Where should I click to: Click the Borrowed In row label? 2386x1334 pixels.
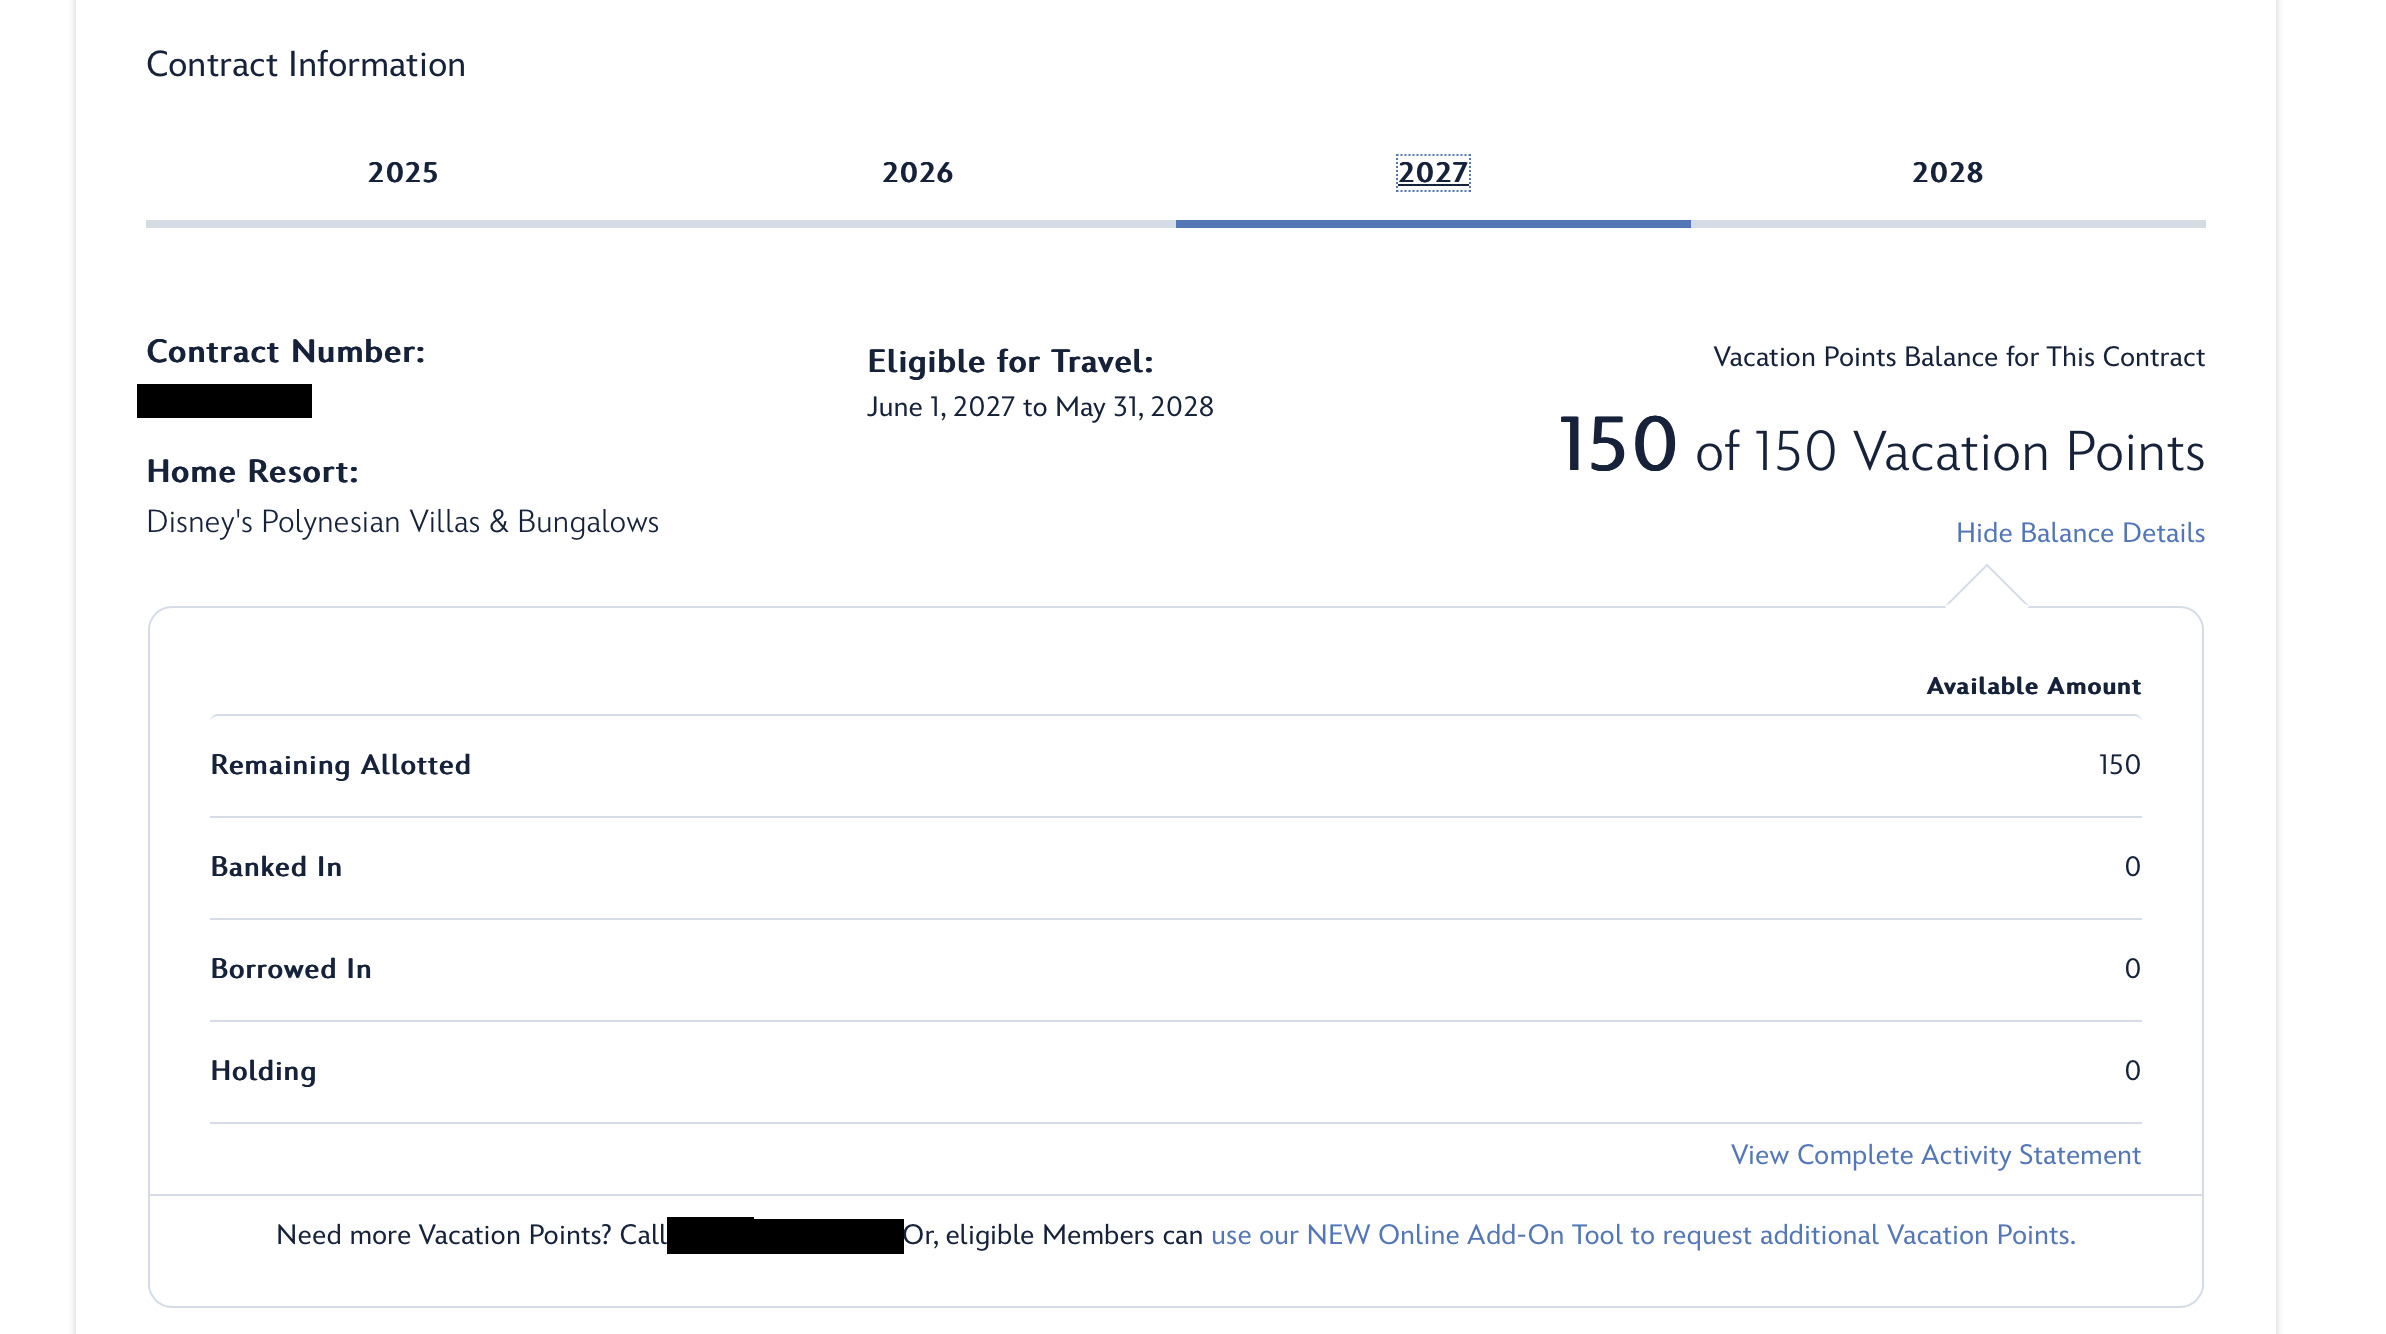point(291,969)
